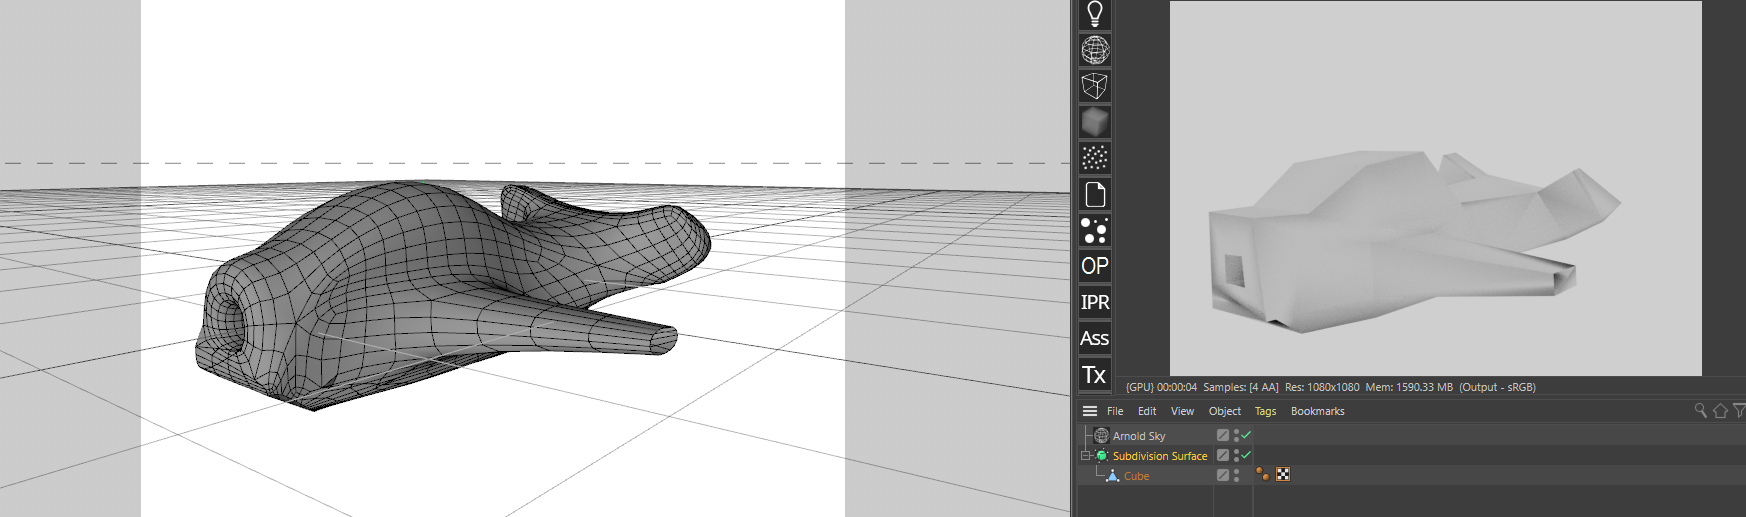
Task: Click the OP operator button
Action: [x=1095, y=266]
